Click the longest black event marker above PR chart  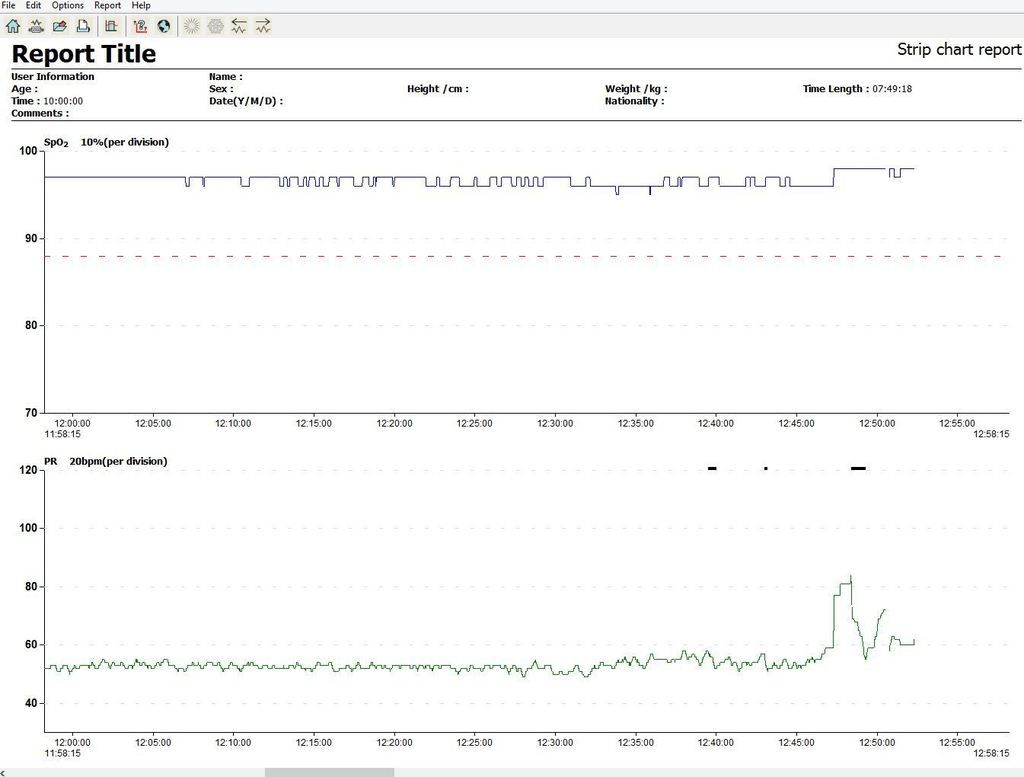coord(858,468)
